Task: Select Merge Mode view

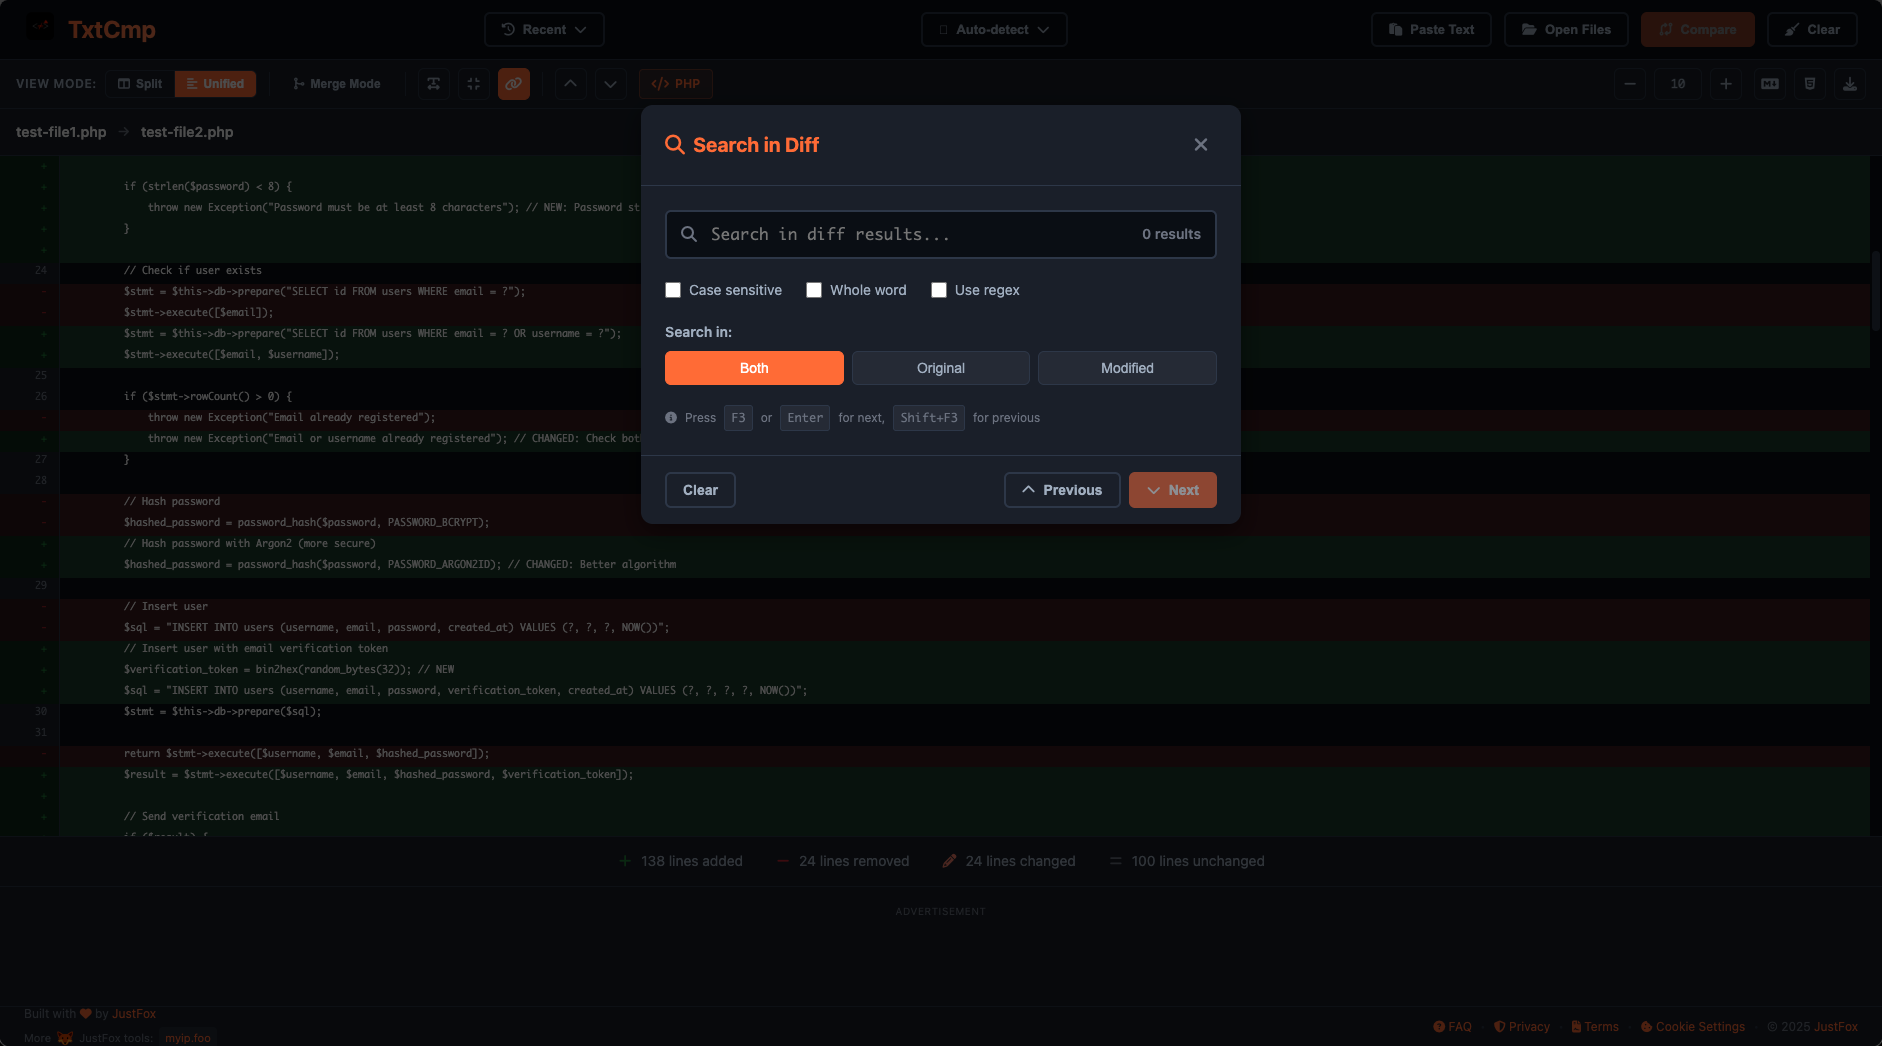Action: point(336,84)
